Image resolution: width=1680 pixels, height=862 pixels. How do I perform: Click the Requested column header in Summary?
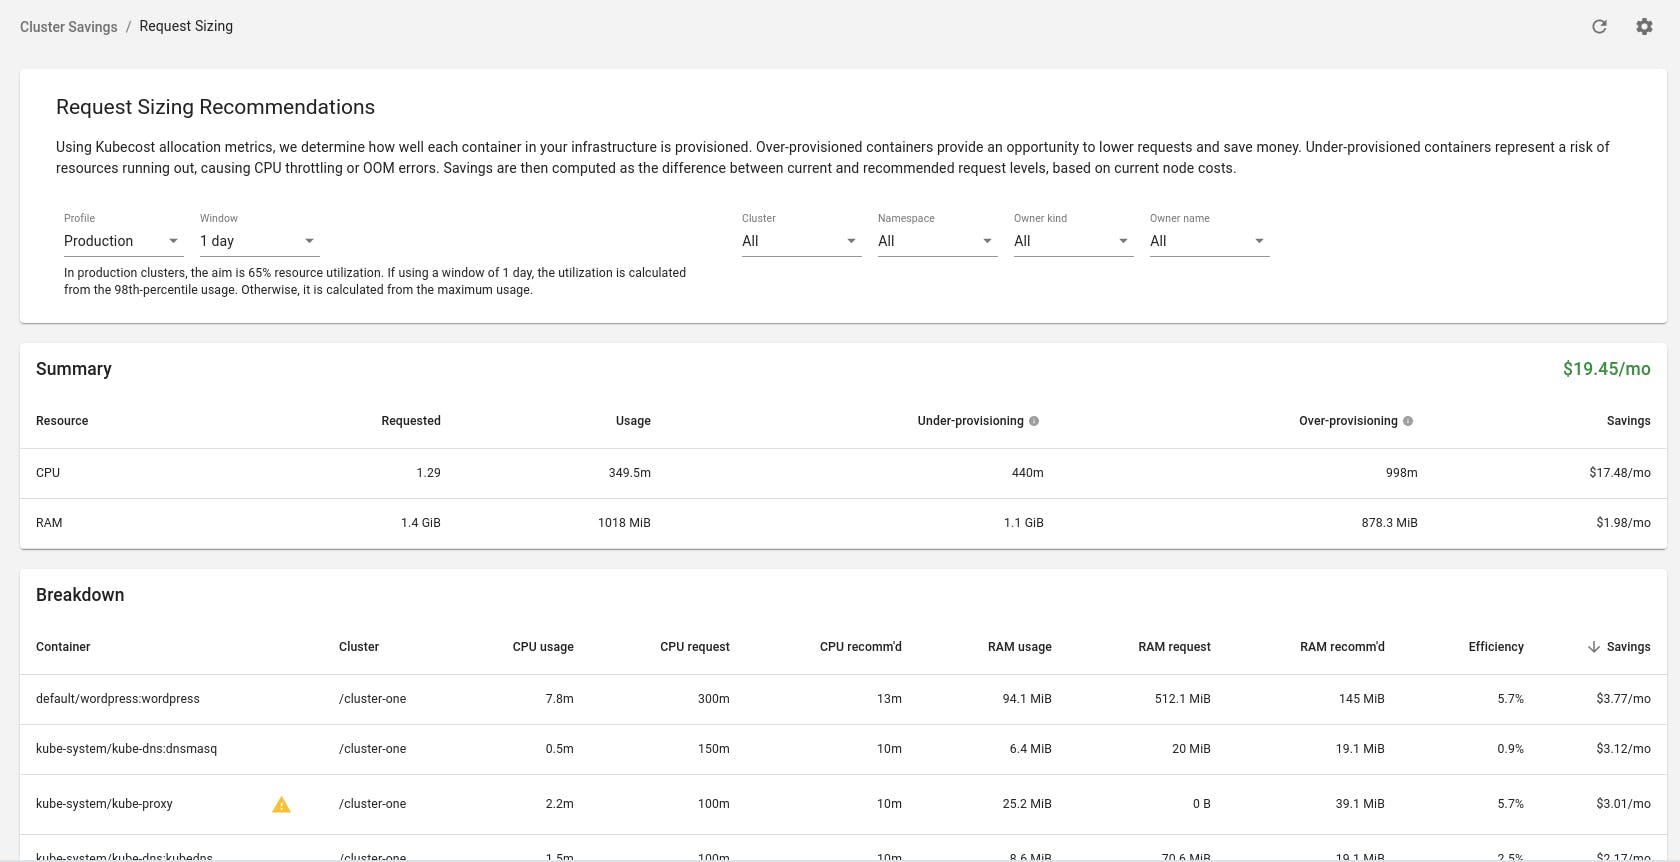[x=411, y=421]
